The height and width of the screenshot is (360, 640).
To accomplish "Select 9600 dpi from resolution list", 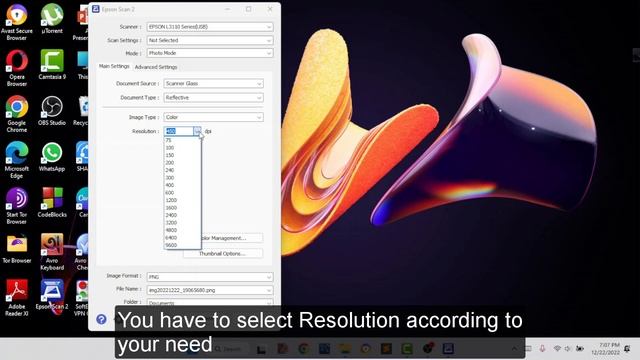I will [182, 245].
